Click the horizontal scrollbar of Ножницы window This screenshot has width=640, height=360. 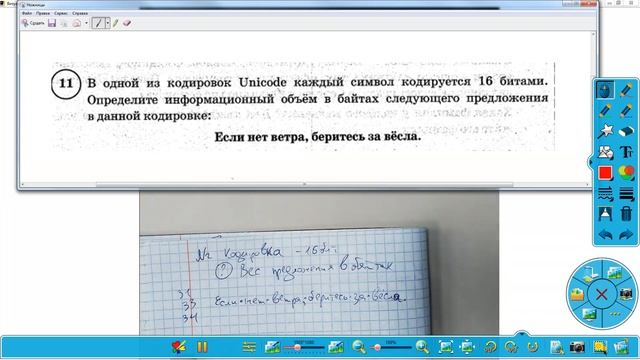pos(304,184)
